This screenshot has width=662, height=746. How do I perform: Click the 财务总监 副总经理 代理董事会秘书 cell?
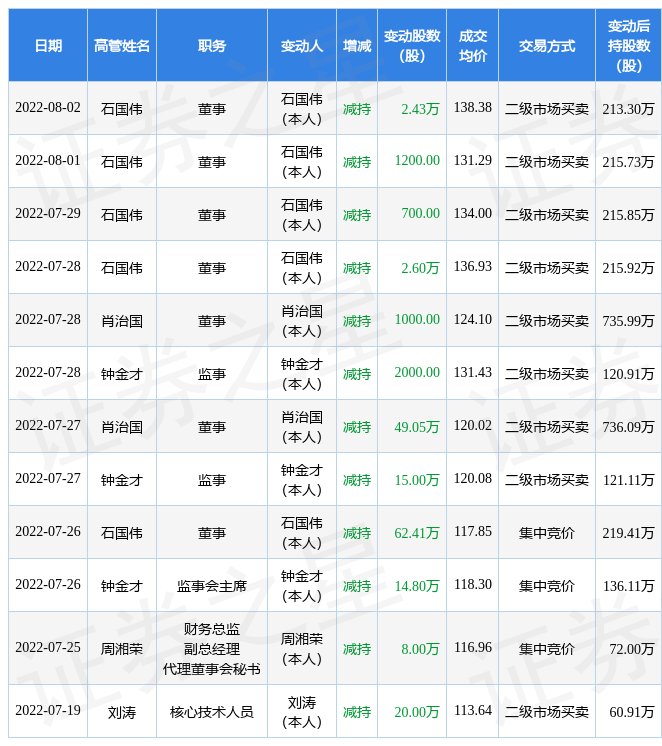[x=212, y=649]
